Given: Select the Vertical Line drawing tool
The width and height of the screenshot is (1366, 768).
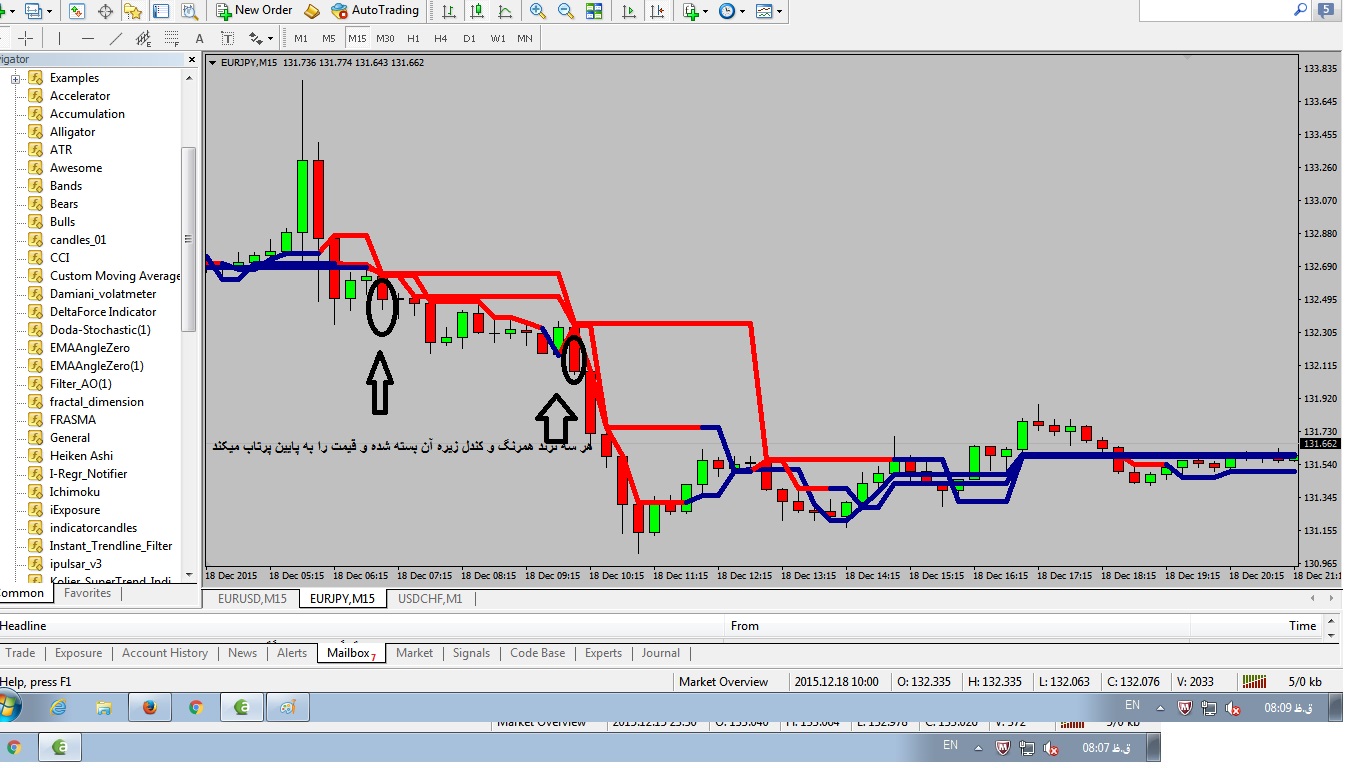Looking at the screenshot, I should click(x=59, y=38).
